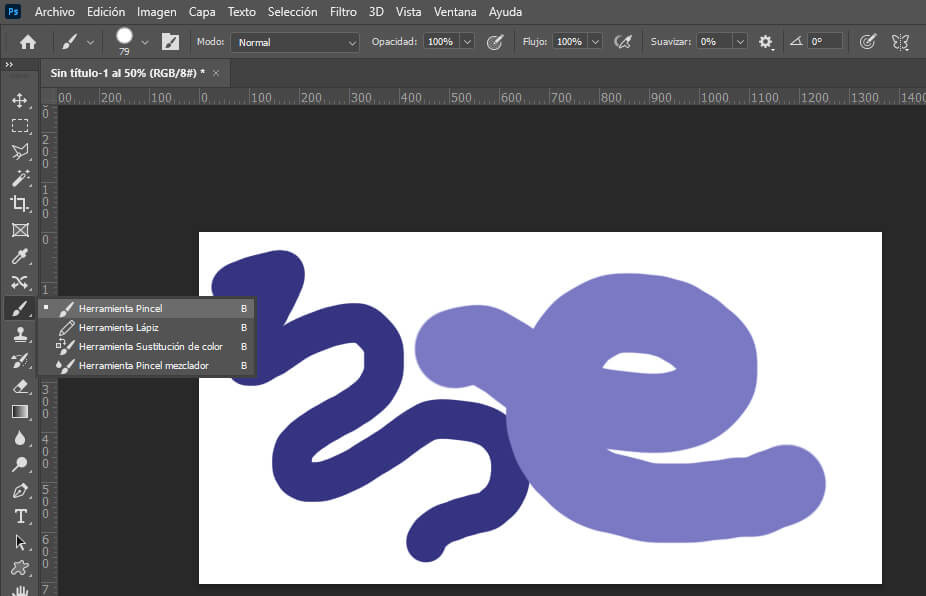This screenshot has height=596, width=926.
Task: Activate the Crop tool
Action: (x=19, y=204)
